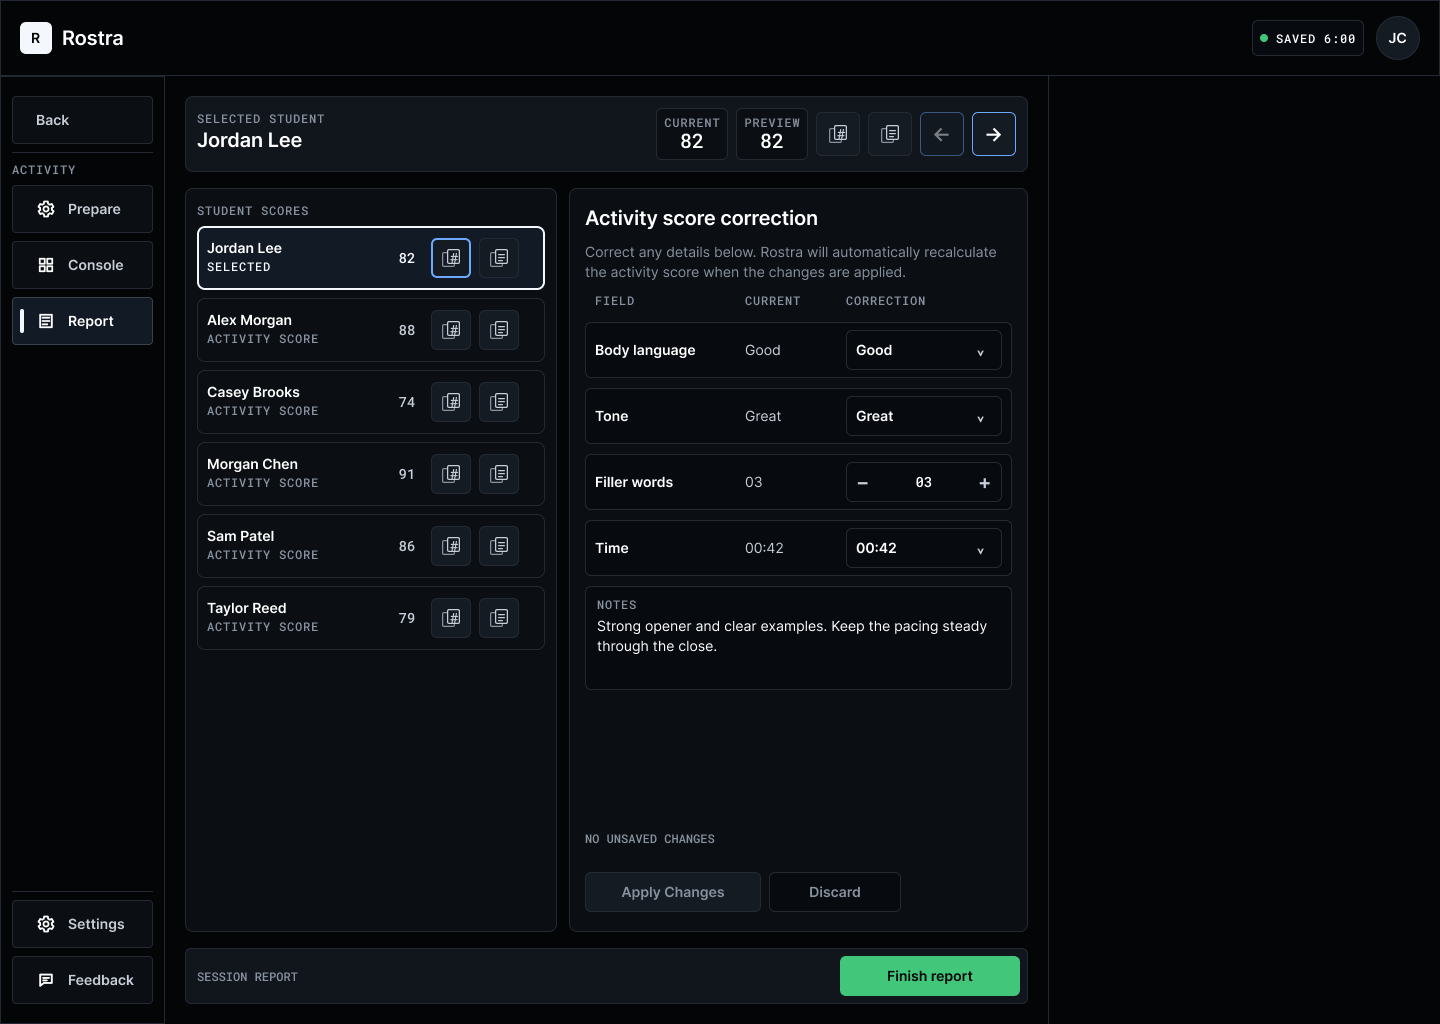Switch to Console in sidebar

[82, 265]
